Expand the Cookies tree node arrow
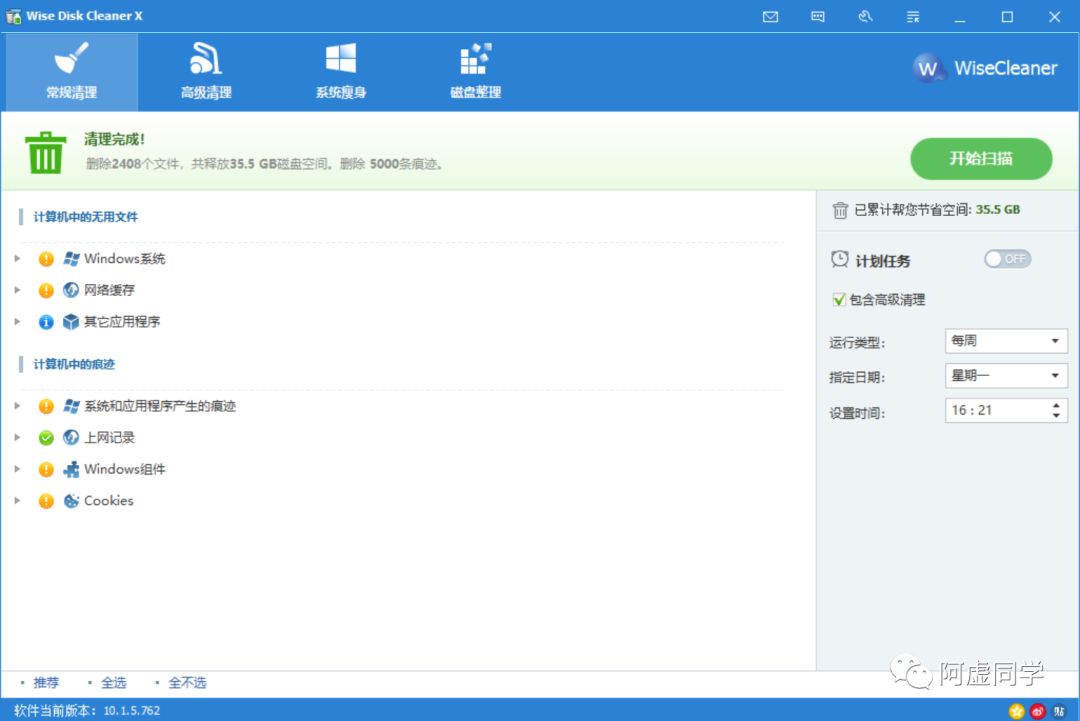Image resolution: width=1080 pixels, height=721 pixels. pyautogui.click(x=17, y=501)
